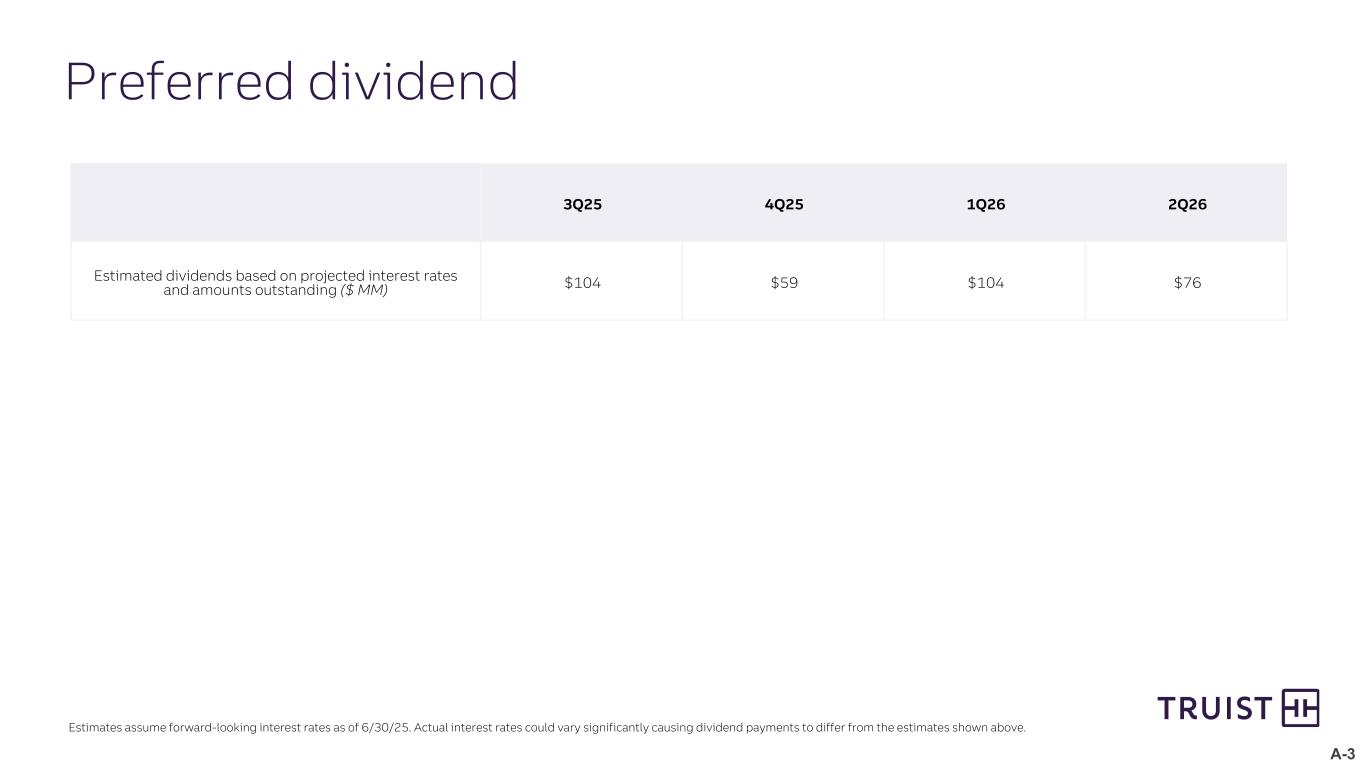Select the 2Q26 column header
This screenshot has height=768, width=1365.
(x=1187, y=205)
